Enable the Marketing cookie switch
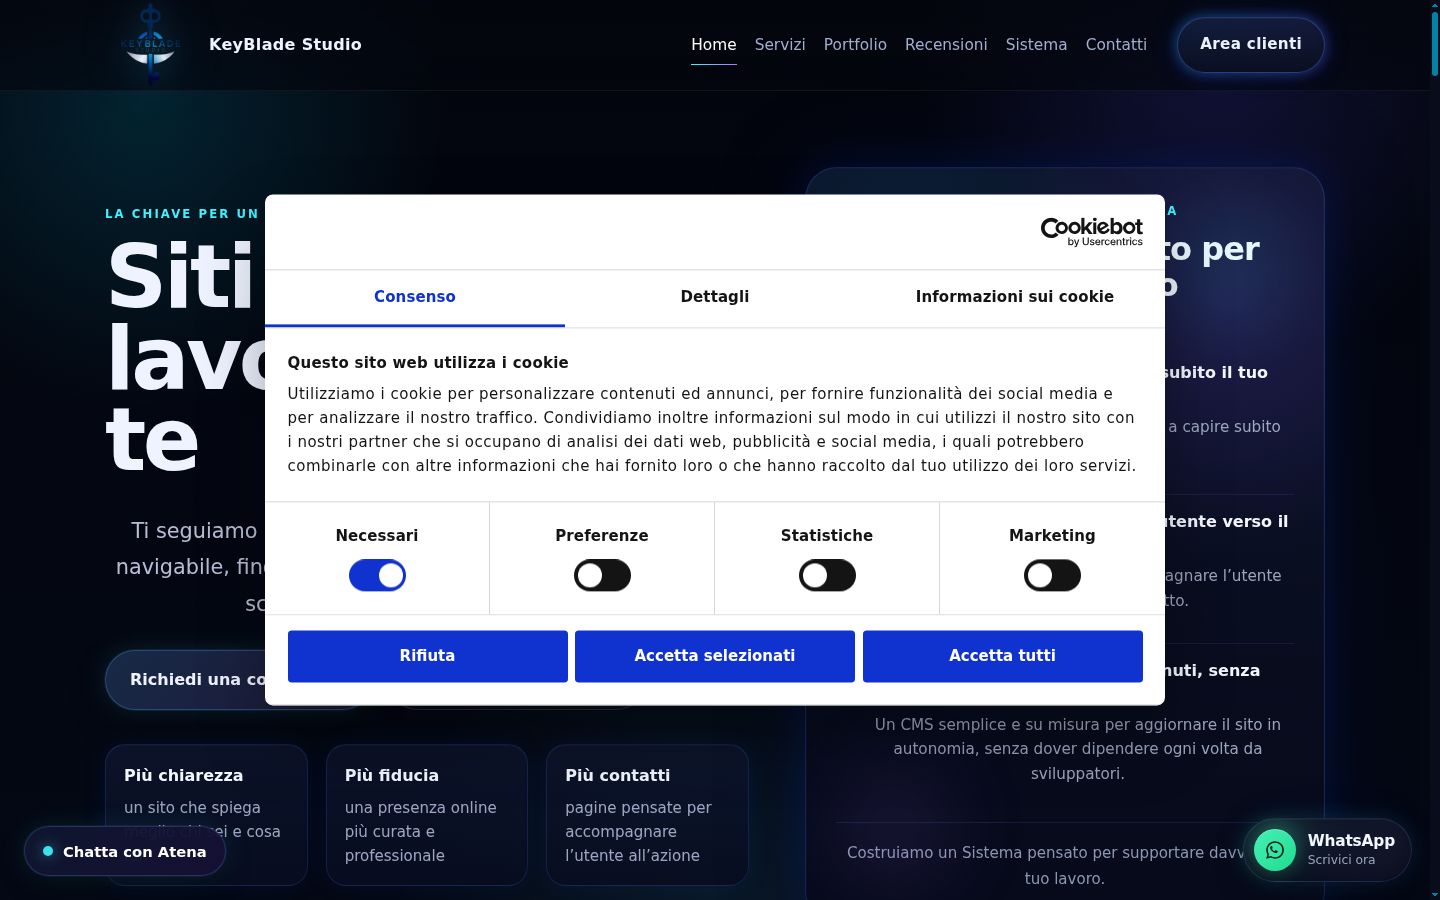 point(1052,575)
